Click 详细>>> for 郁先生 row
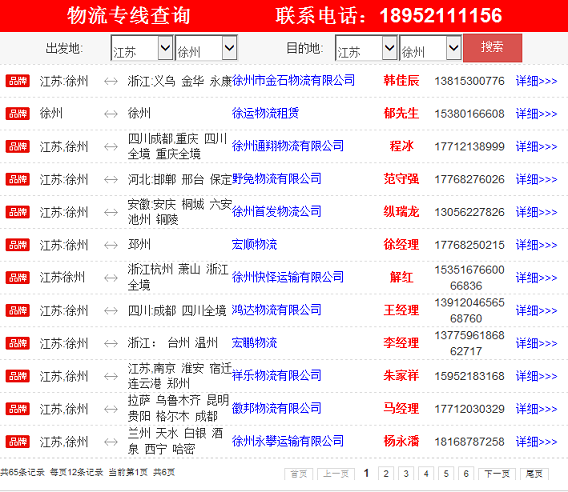The image size is (568, 492). (536, 114)
